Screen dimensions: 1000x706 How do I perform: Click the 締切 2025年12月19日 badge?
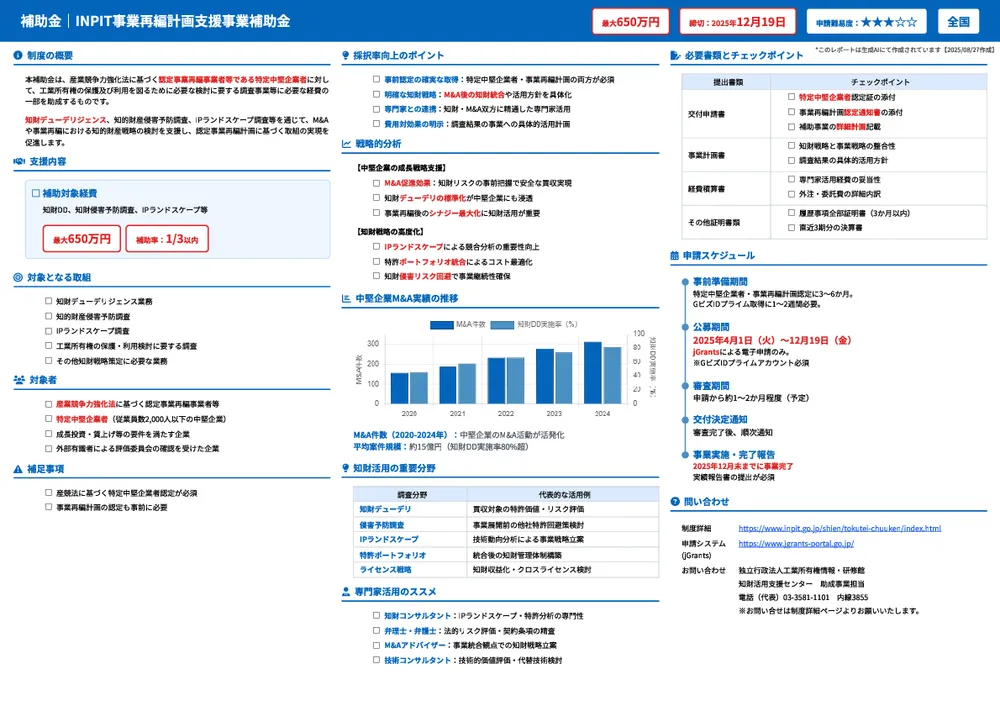tap(737, 22)
